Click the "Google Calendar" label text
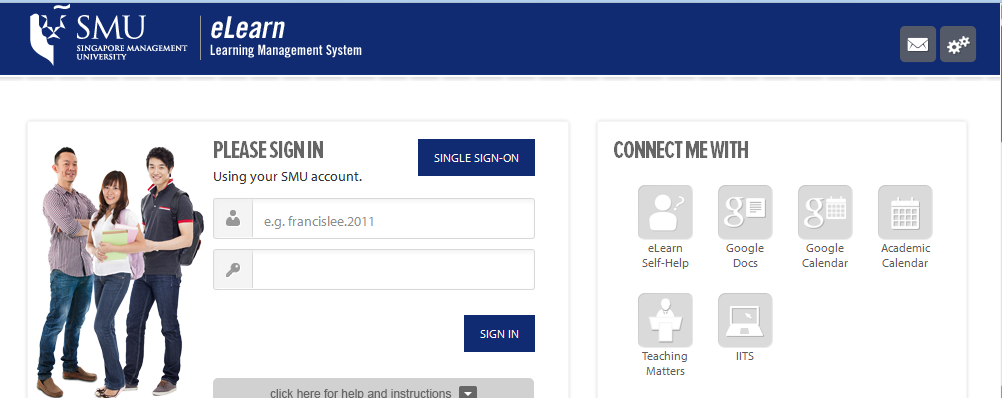1002x398 pixels. (826, 256)
